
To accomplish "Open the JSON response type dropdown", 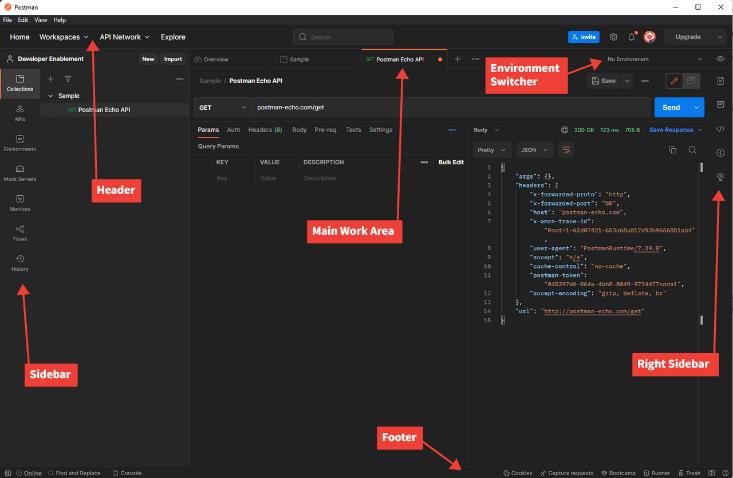I will [534, 150].
